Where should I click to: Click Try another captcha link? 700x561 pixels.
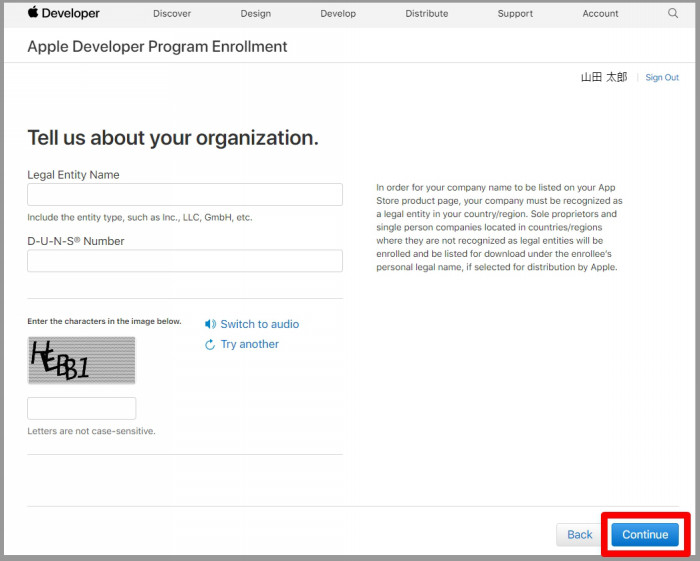(x=250, y=344)
